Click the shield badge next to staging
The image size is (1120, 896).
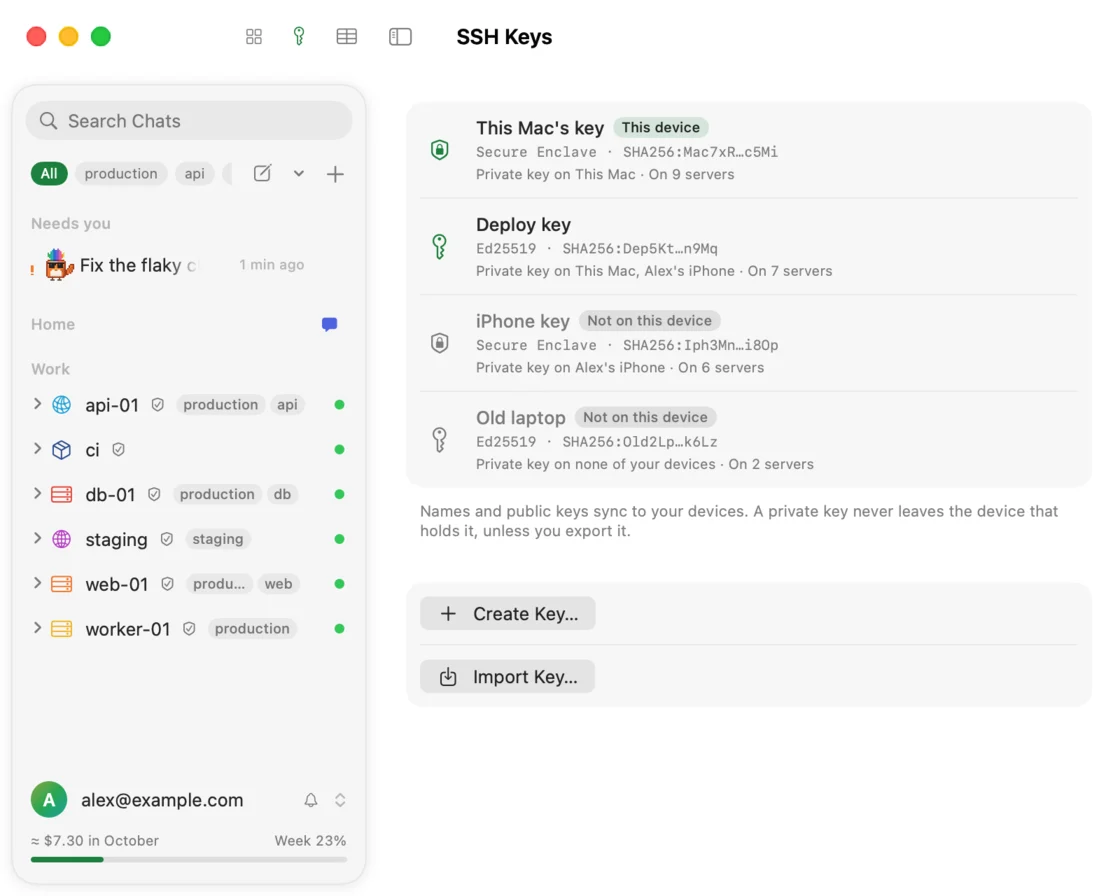[x=166, y=539]
